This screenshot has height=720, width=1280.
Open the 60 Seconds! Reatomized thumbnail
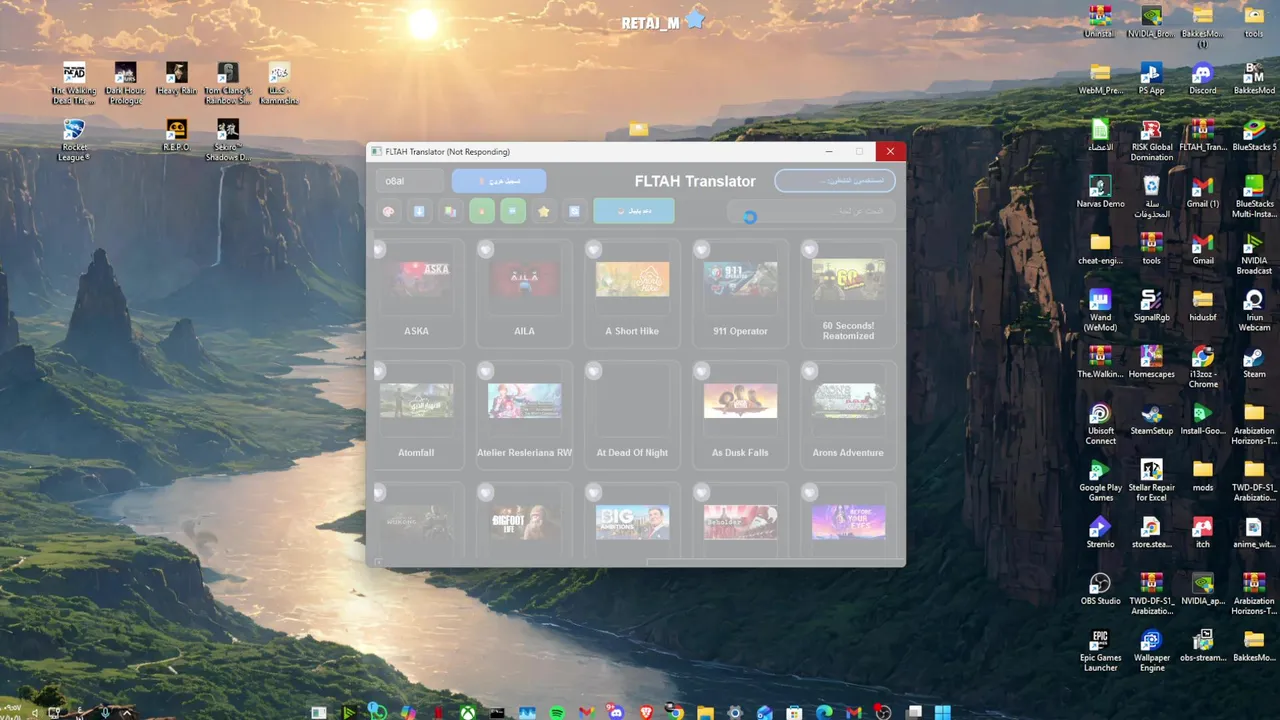(848, 279)
